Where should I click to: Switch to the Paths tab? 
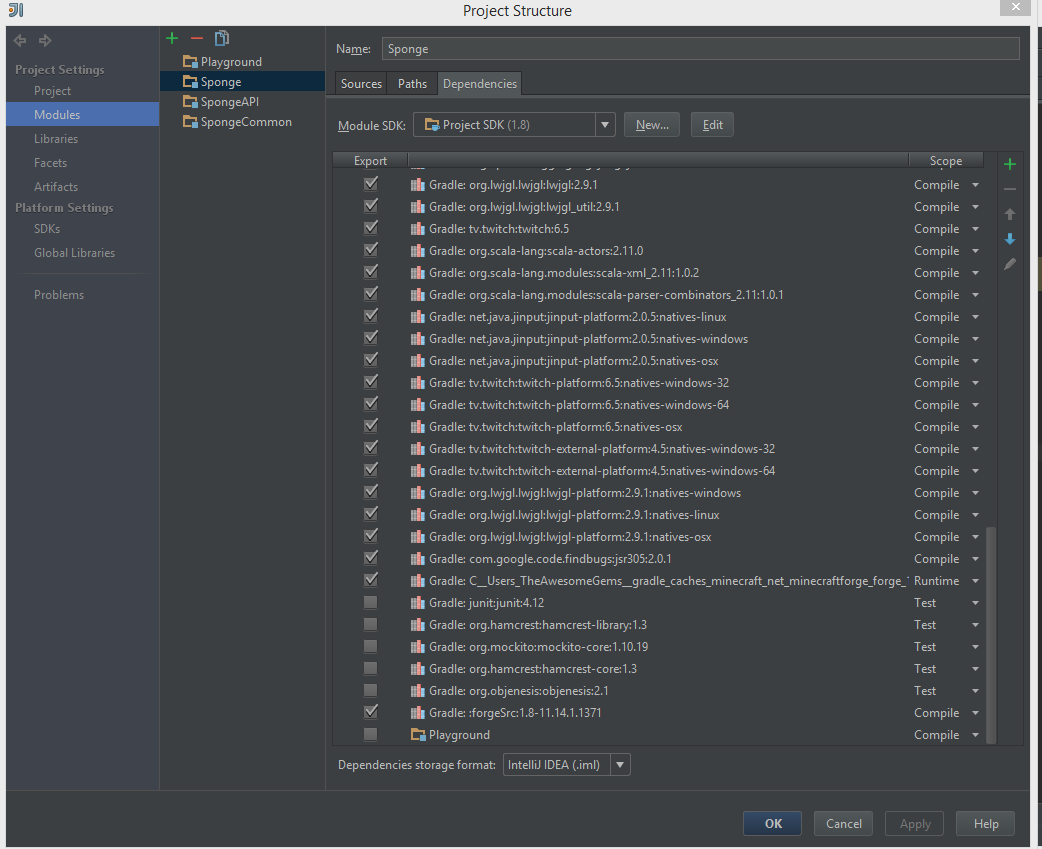412,84
